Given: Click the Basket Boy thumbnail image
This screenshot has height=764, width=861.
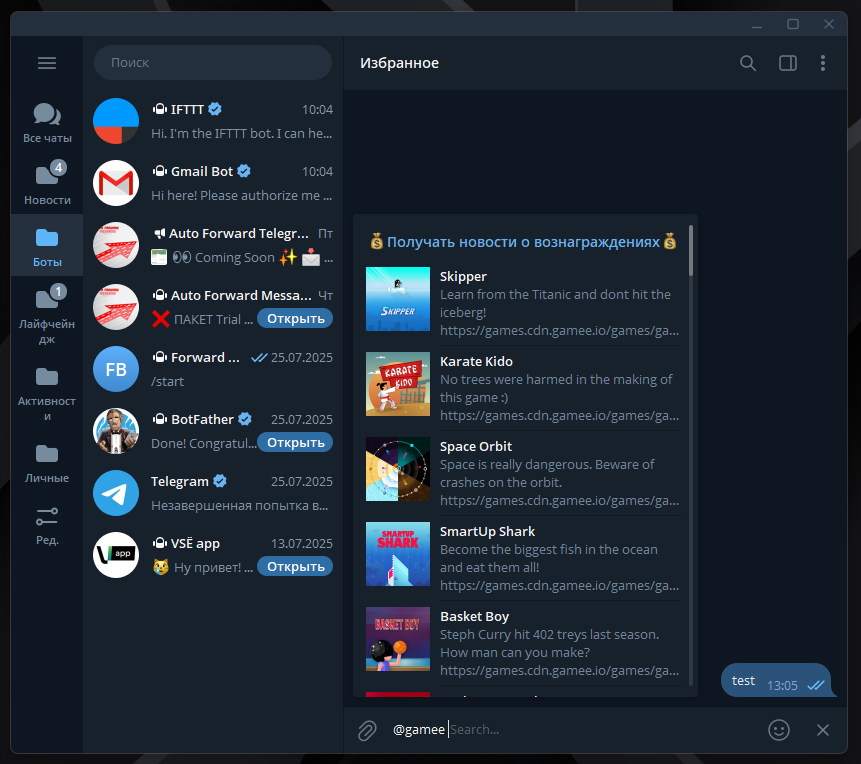Looking at the screenshot, I should pyautogui.click(x=398, y=639).
